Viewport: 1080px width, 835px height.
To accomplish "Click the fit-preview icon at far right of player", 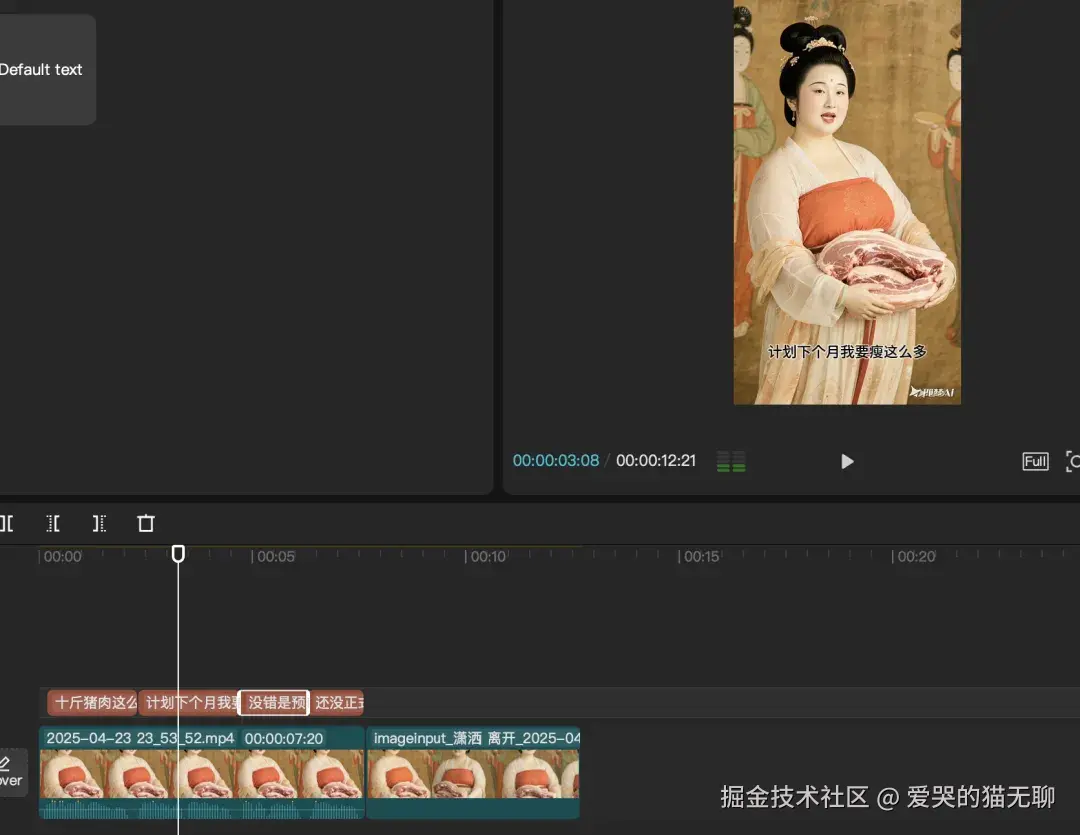I will tap(1073, 461).
